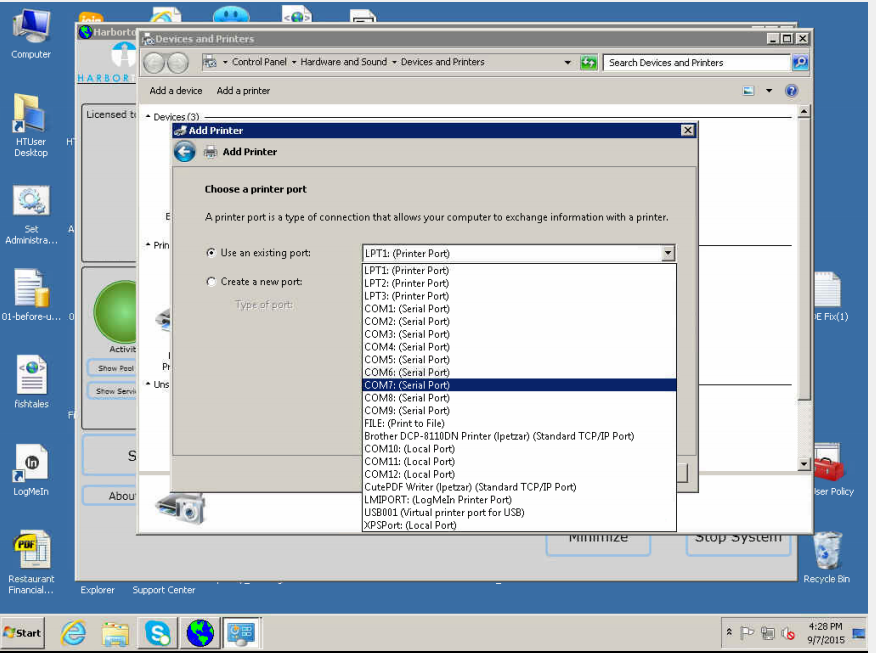The height and width of the screenshot is (653, 876).
Task: Select the Create a new port radio button
Action: tap(209, 281)
